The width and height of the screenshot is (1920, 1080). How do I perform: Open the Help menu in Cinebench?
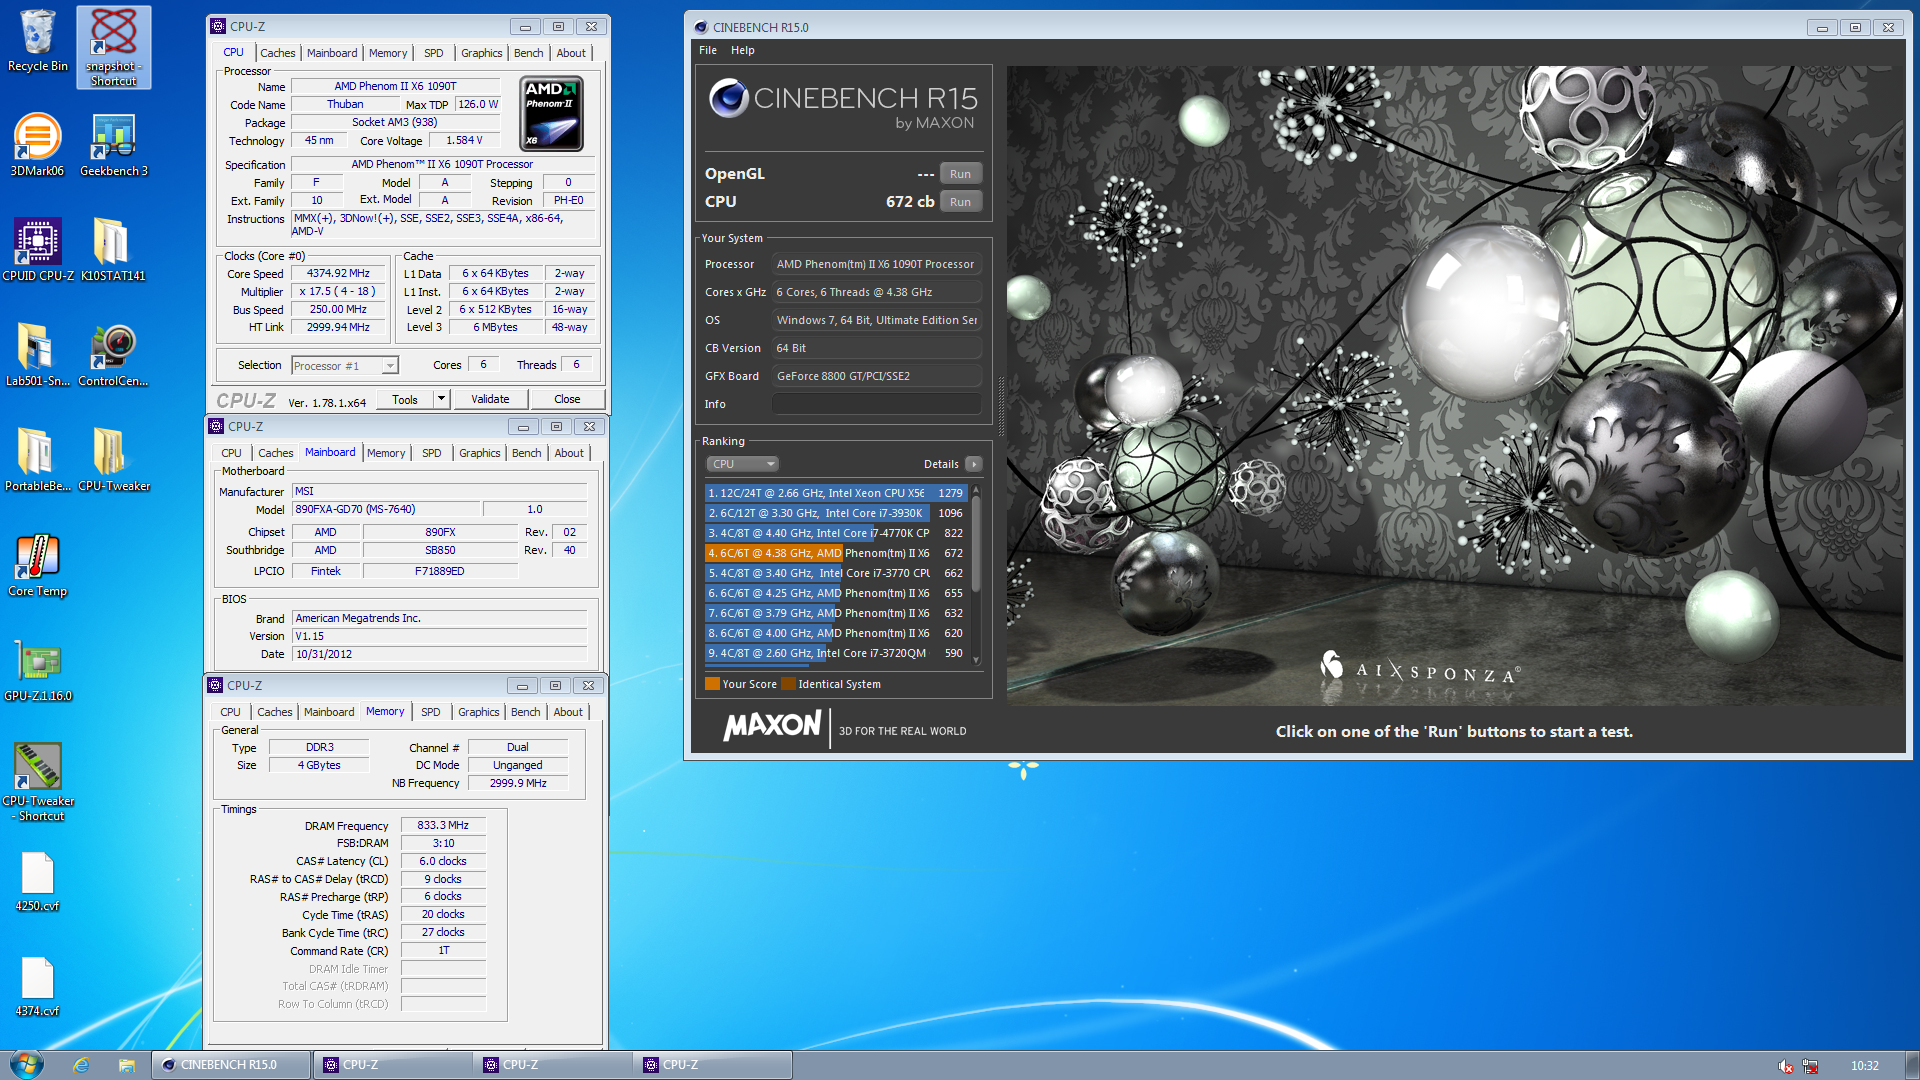[x=743, y=50]
